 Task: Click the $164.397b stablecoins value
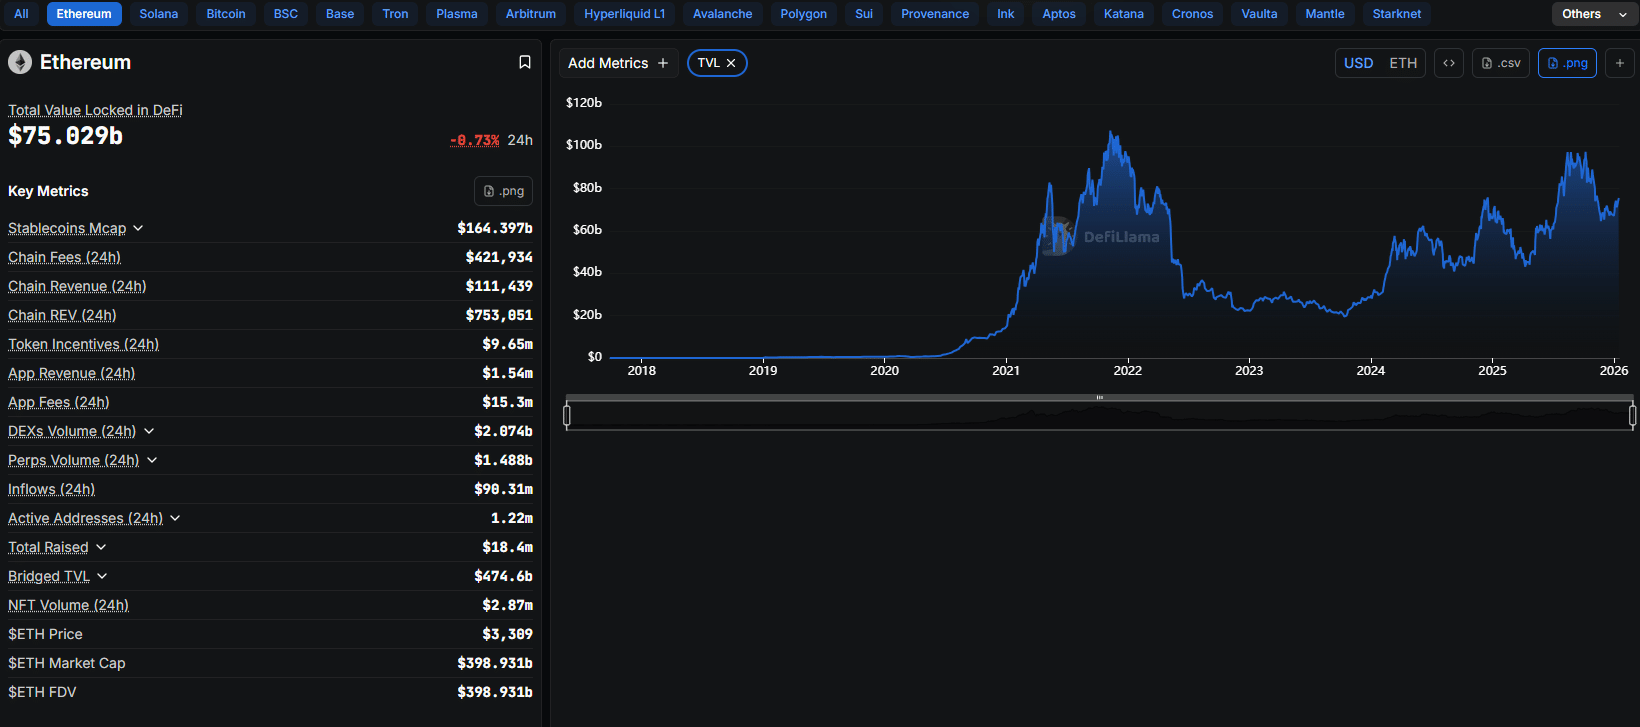[495, 228]
